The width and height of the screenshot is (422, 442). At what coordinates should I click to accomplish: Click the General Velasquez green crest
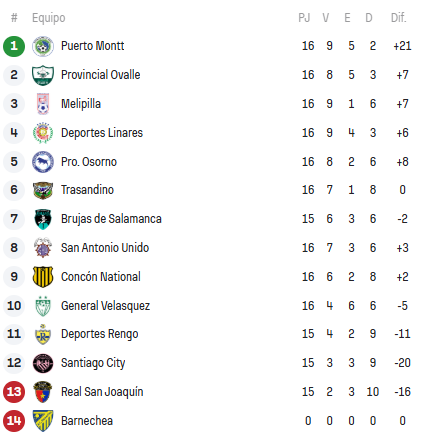click(43, 306)
